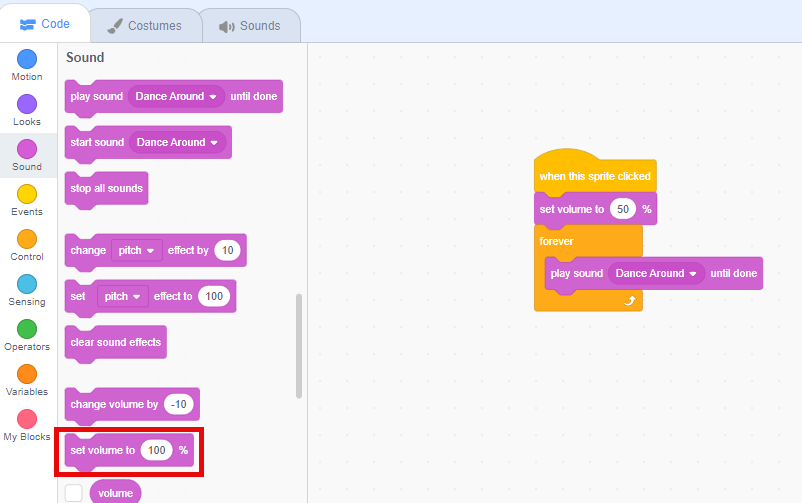Select the Events category circle
This screenshot has width=802, height=503.
[x=27, y=194]
